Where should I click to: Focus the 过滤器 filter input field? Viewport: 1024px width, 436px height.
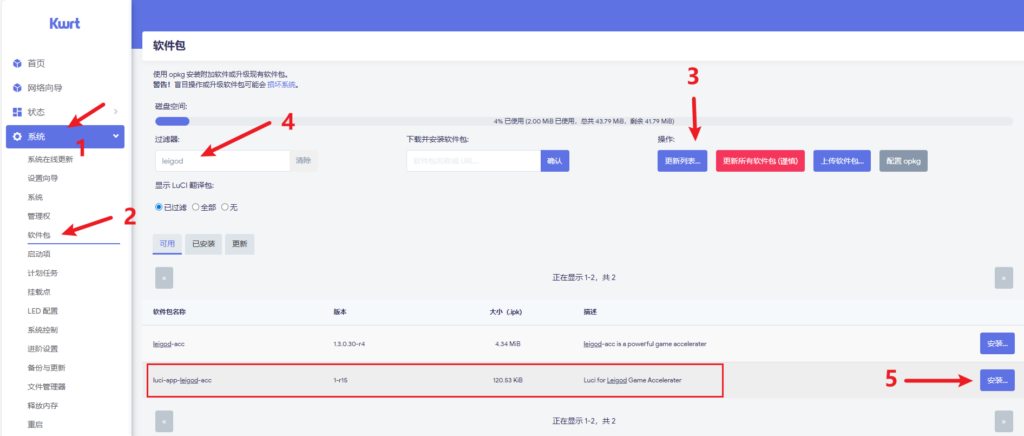222,160
